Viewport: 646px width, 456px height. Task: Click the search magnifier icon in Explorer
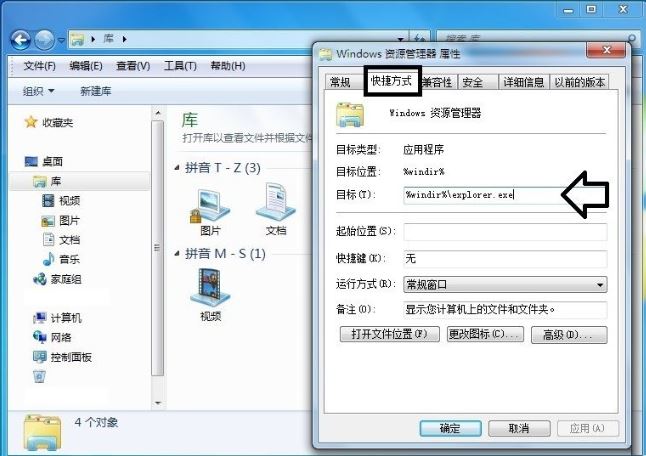coord(631,39)
